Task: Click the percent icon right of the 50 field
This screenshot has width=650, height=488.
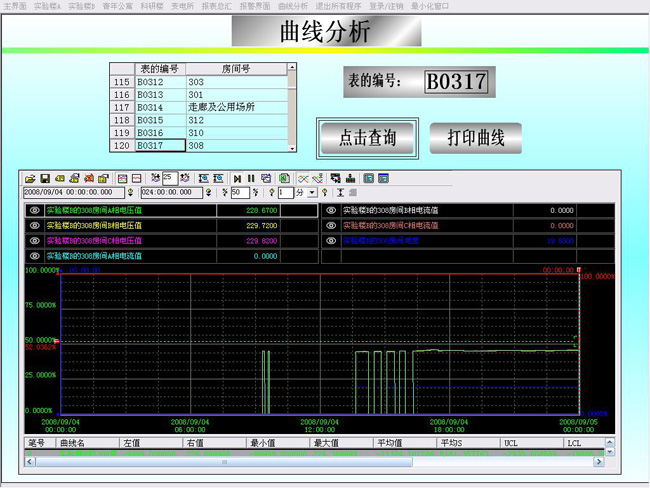Action: coord(255,192)
